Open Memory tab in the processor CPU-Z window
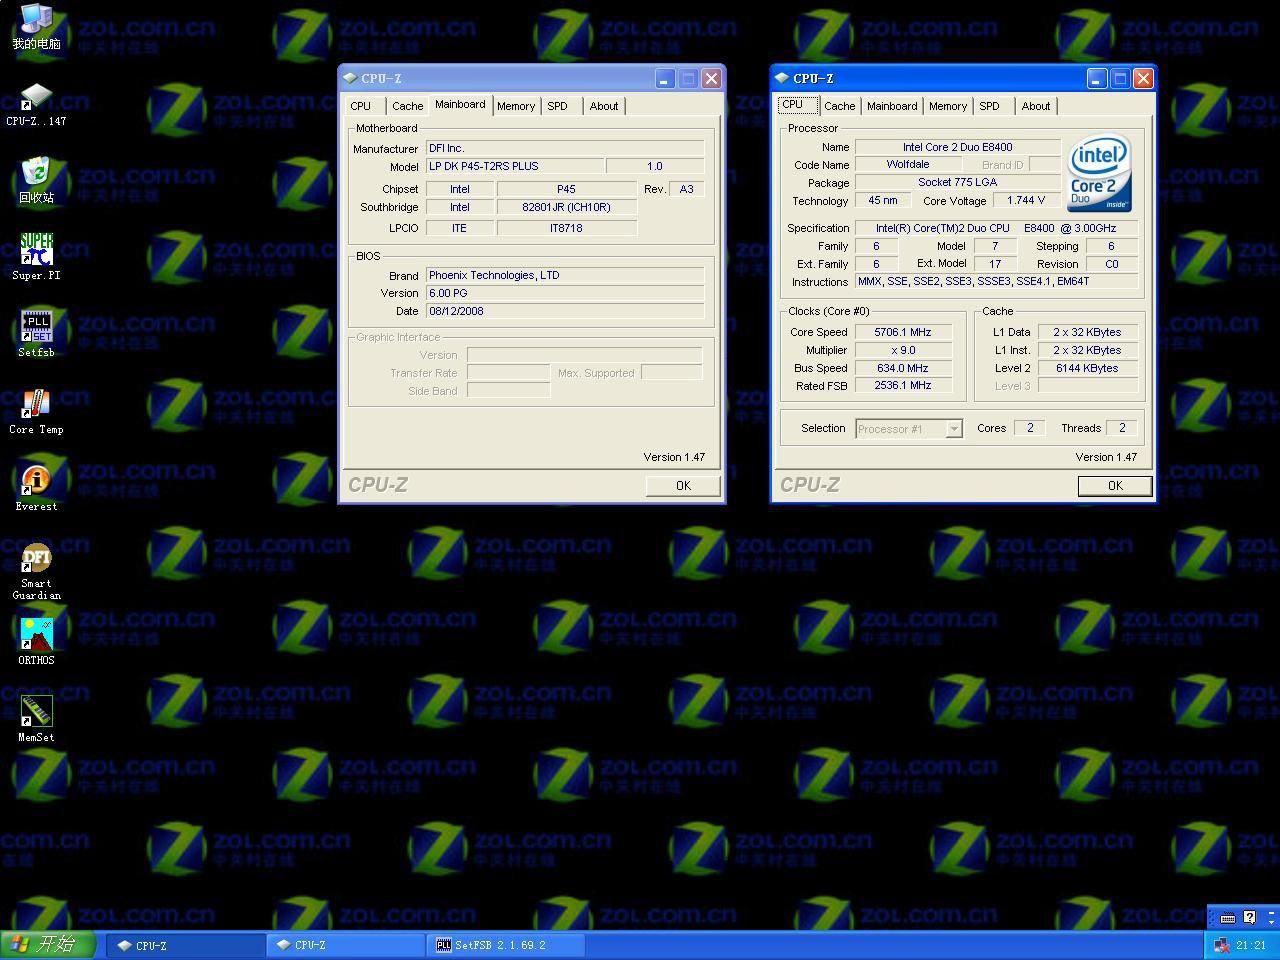Viewport: 1280px width, 960px height. click(948, 106)
